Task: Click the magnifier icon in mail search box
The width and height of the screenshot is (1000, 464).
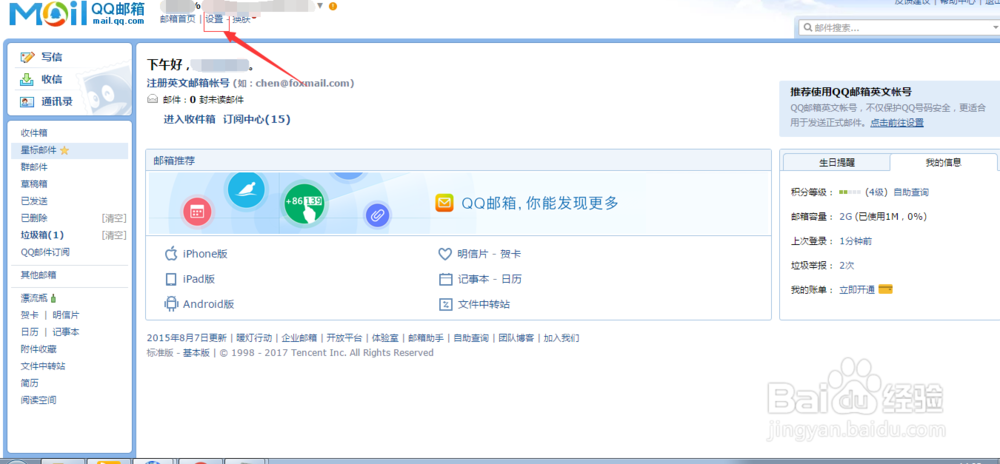Action: (x=809, y=27)
